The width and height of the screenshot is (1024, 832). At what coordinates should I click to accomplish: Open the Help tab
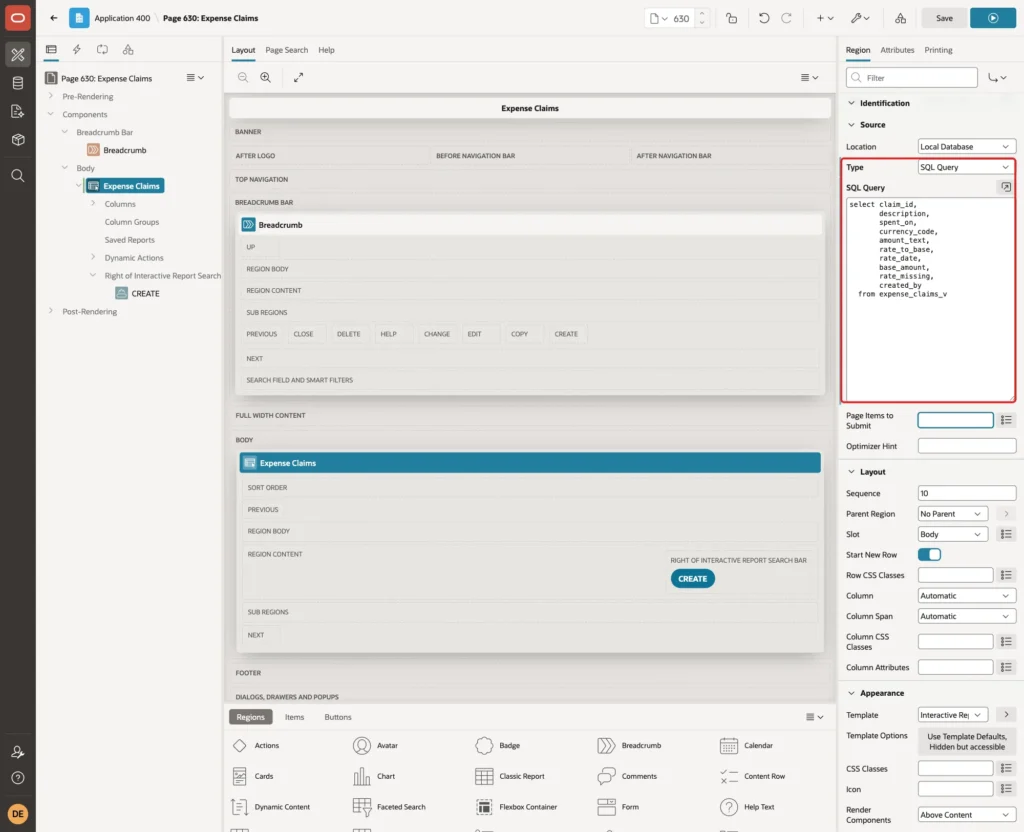[326, 50]
